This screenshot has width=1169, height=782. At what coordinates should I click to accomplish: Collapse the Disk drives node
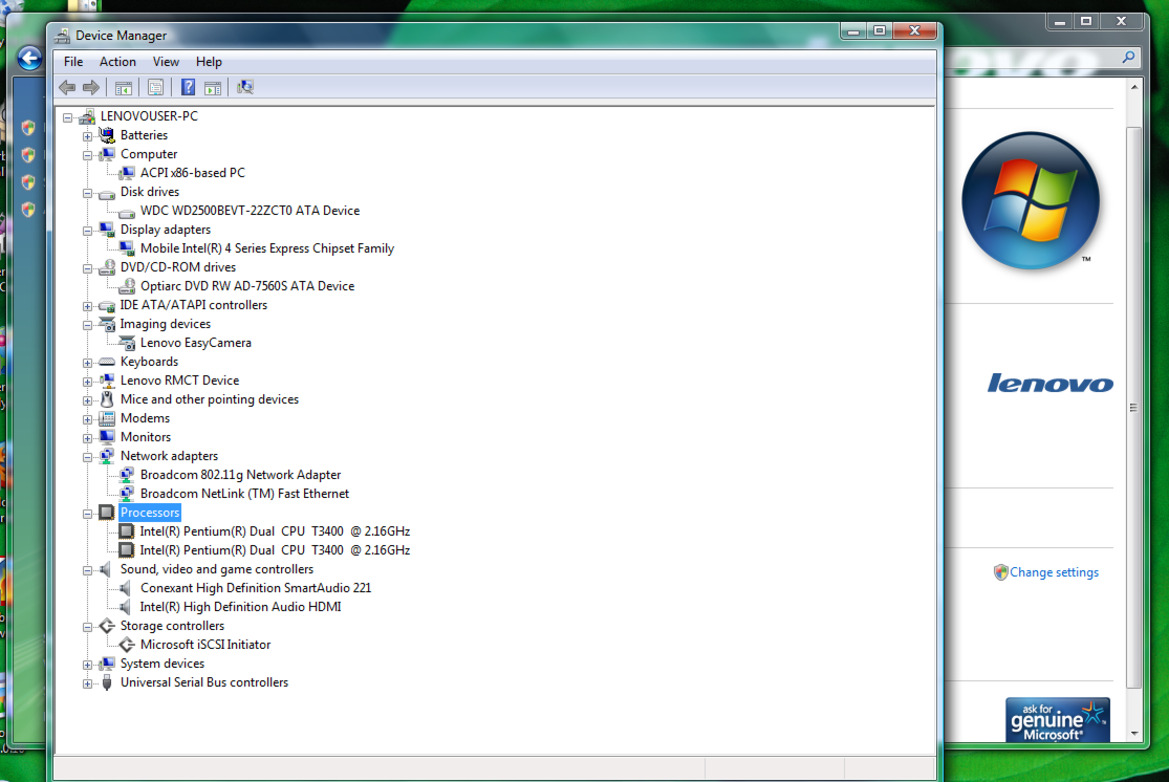click(x=87, y=193)
